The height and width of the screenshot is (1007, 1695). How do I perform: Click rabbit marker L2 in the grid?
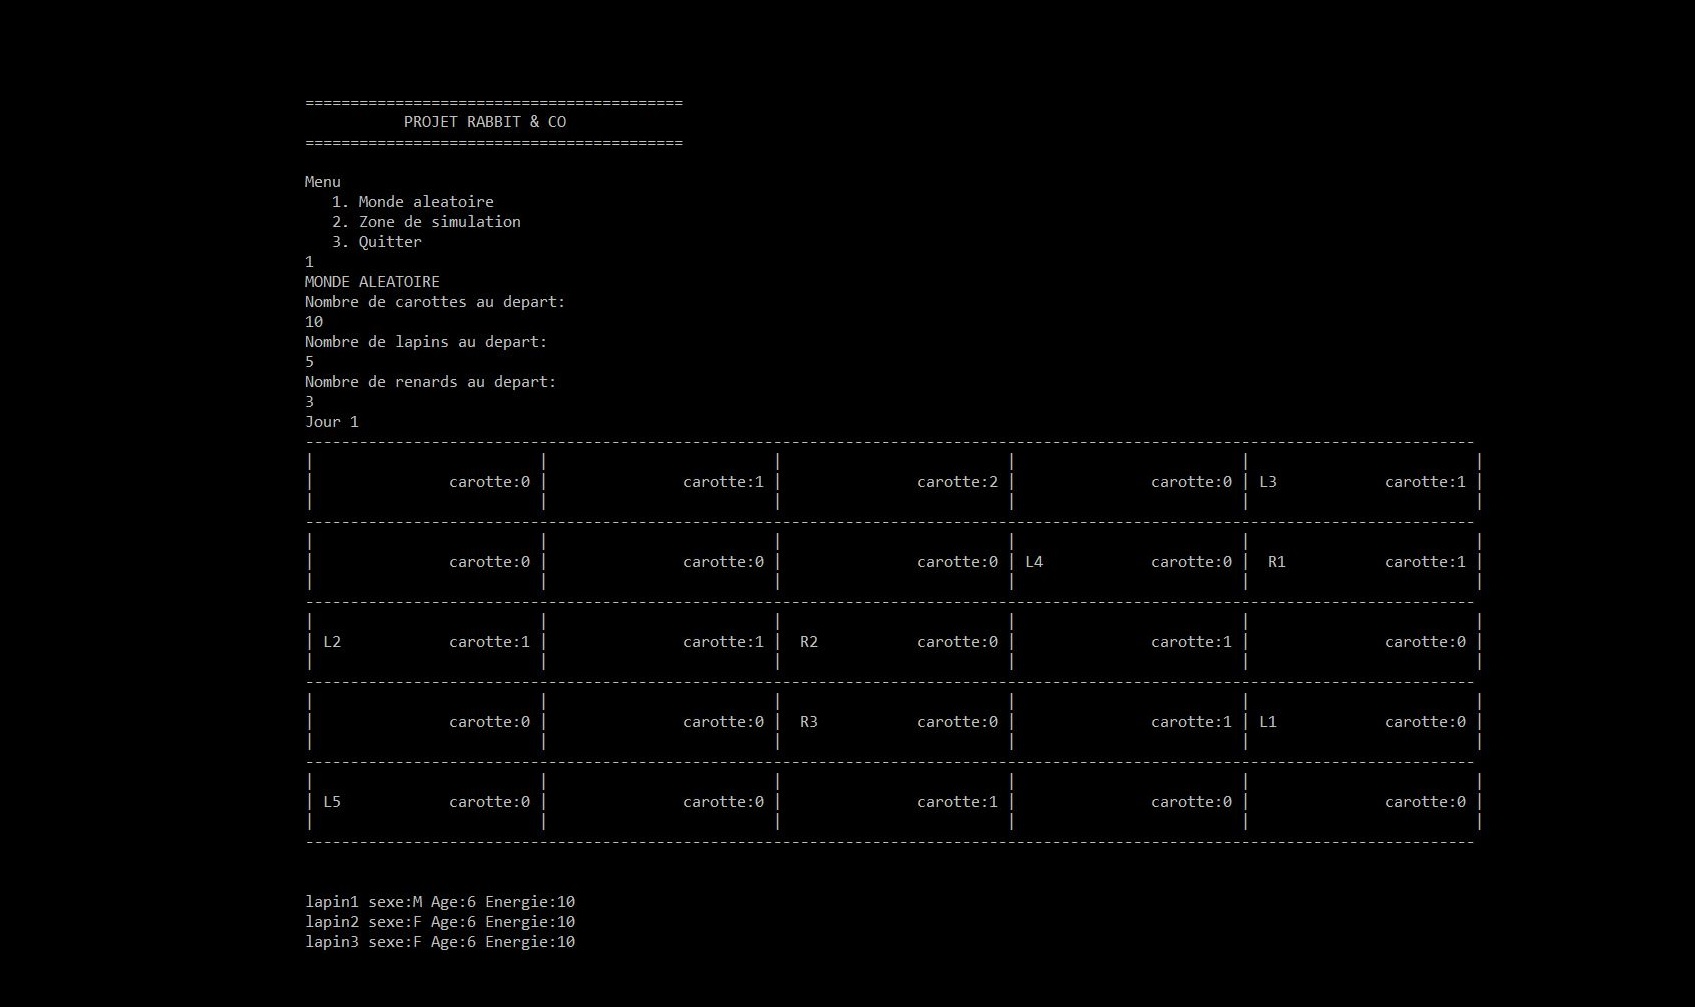pos(332,642)
